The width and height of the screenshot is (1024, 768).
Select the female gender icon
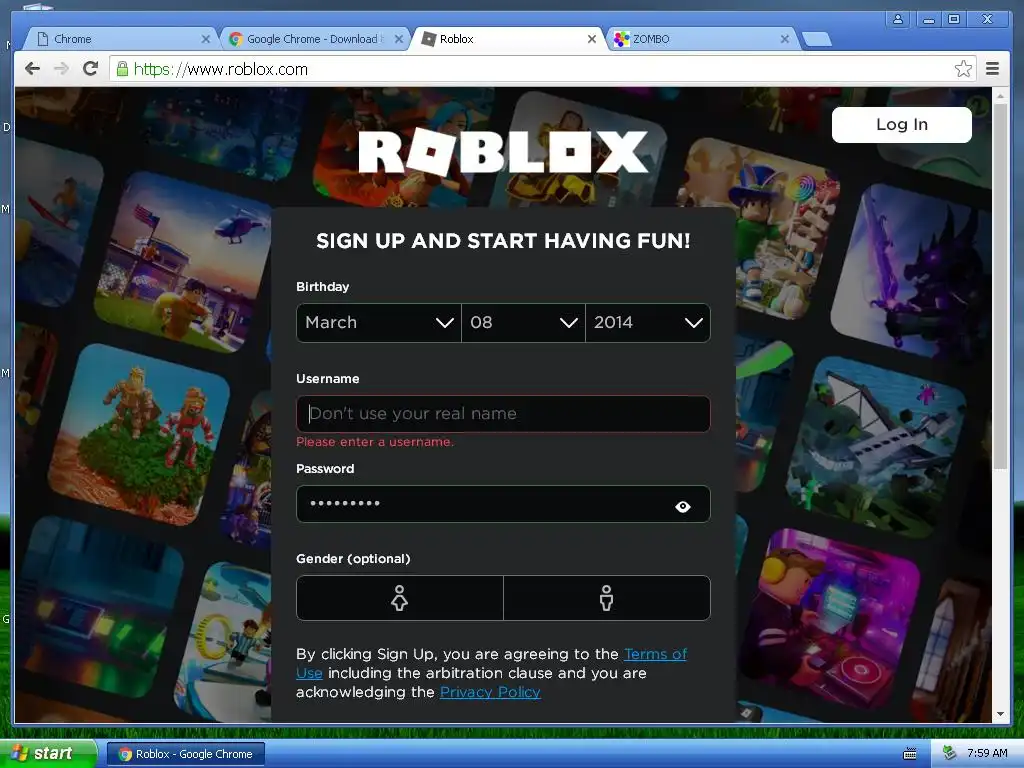click(x=400, y=598)
